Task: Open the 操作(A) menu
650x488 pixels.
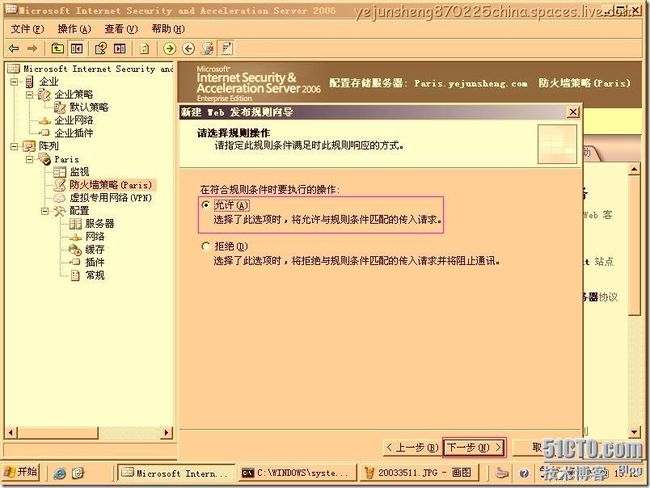Action: click(74, 29)
